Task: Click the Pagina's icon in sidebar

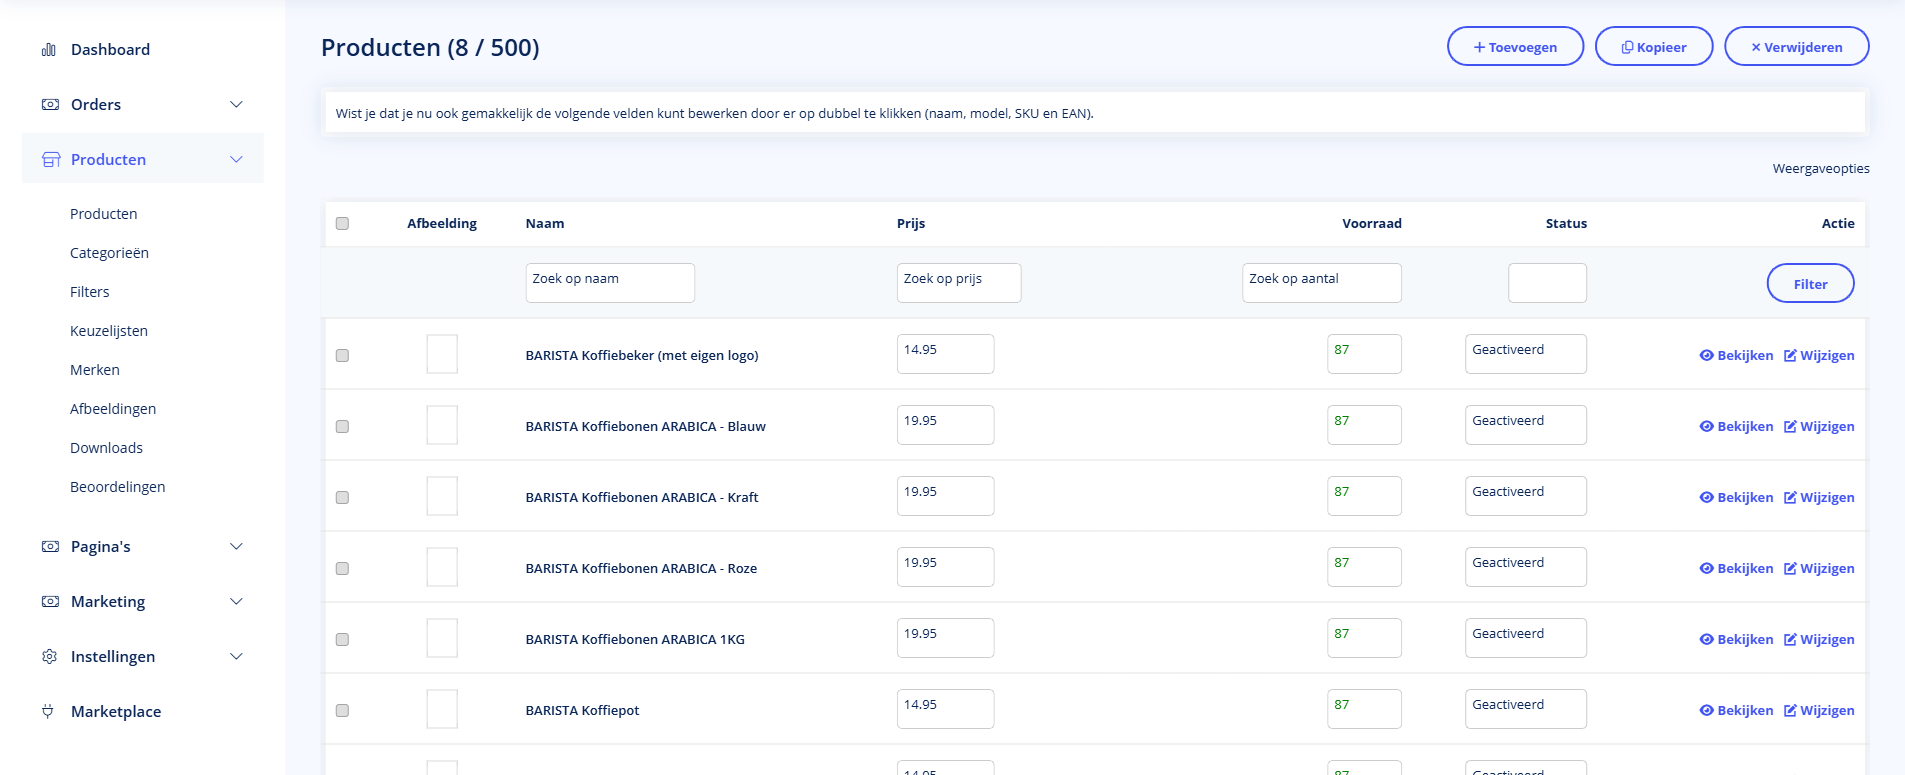Action: (50, 547)
